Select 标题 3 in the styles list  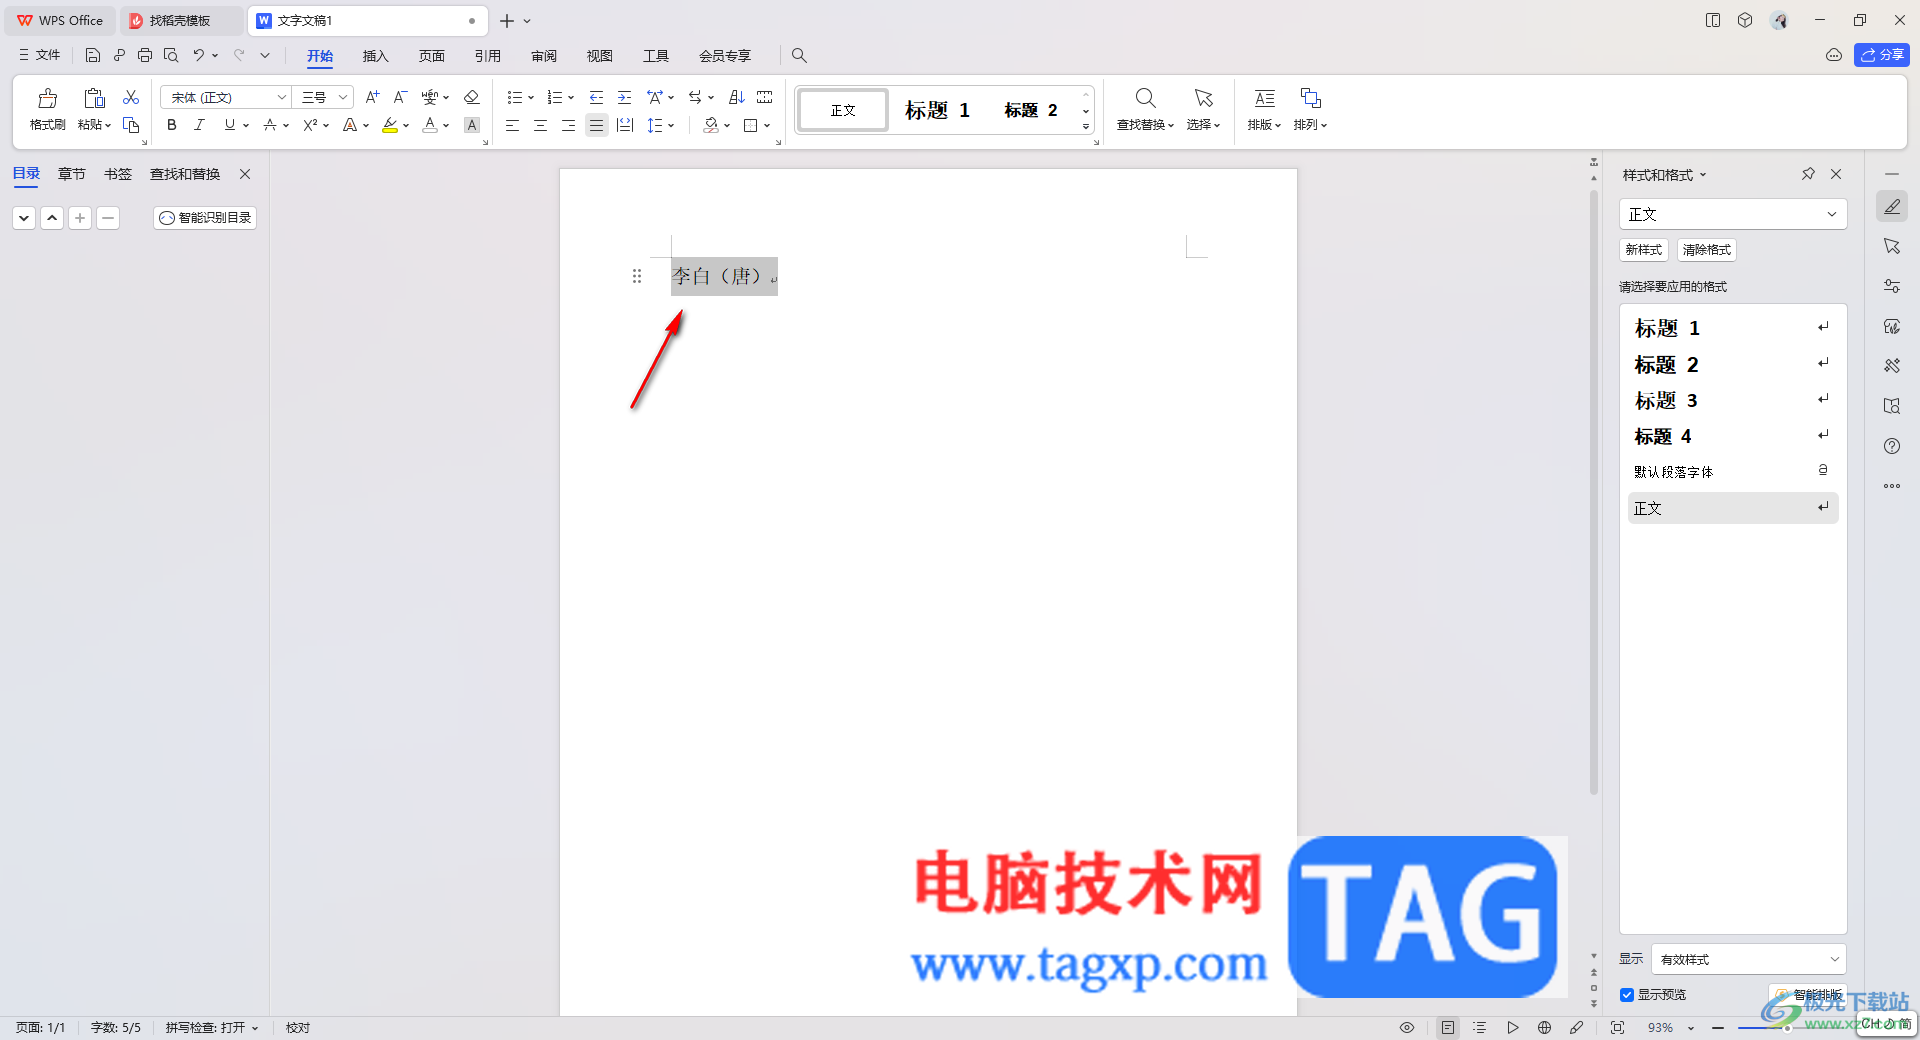point(1733,401)
